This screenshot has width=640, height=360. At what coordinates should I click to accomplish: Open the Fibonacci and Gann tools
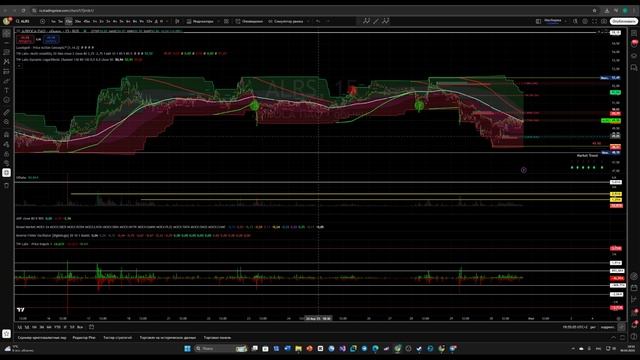pyautogui.click(x=7, y=52)
